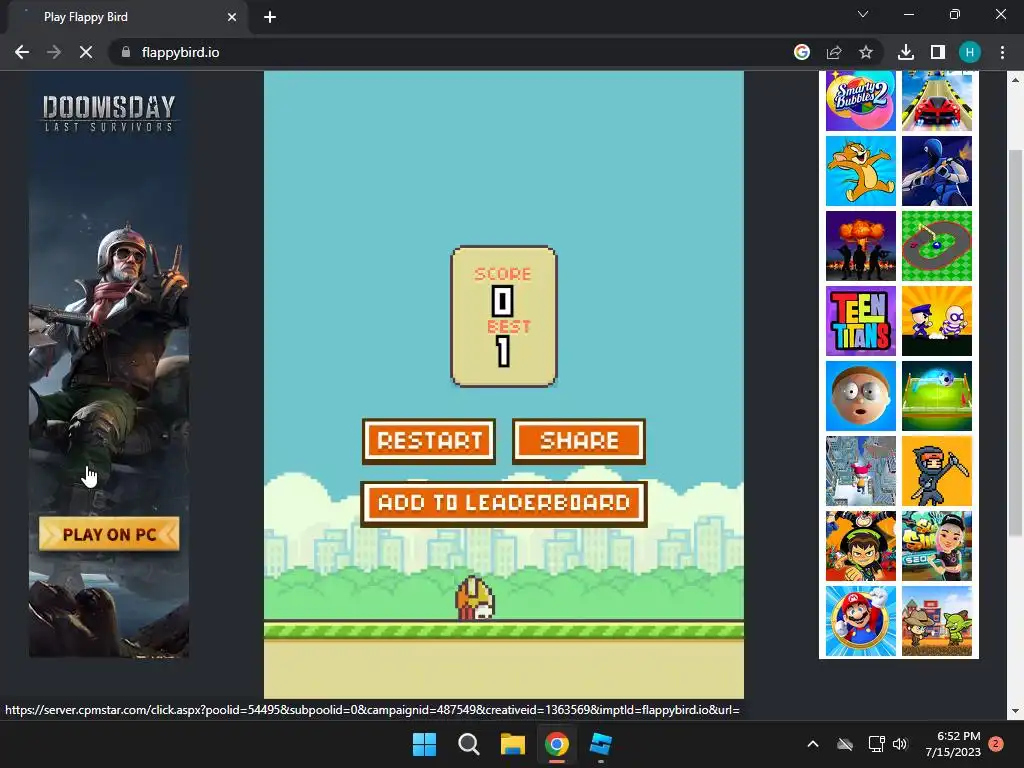Open cowboy versus goblin game thumbnail

tap(936, 621)
